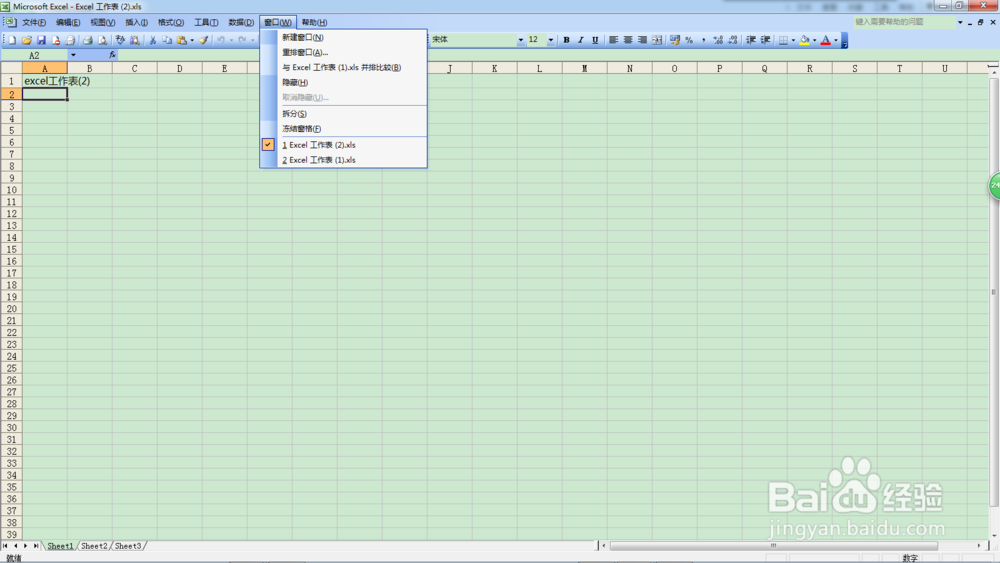Click the Merge and Center icon

pyautogui.click(x=657, y=40)
